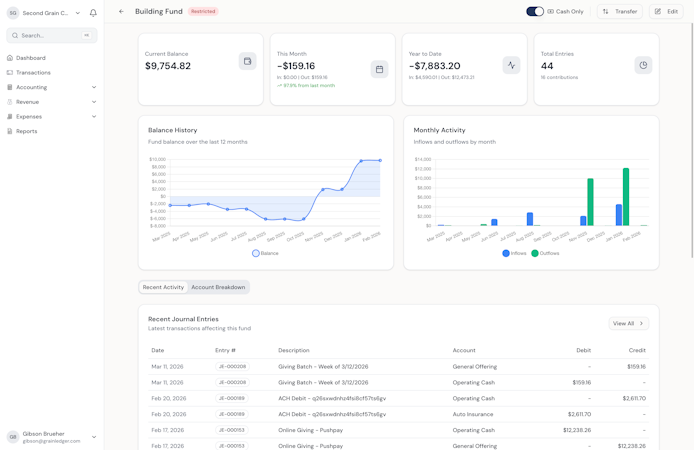The image size is (694, 450).
Task: Toggle the Cash Only switch off
Action: (535, 12)
